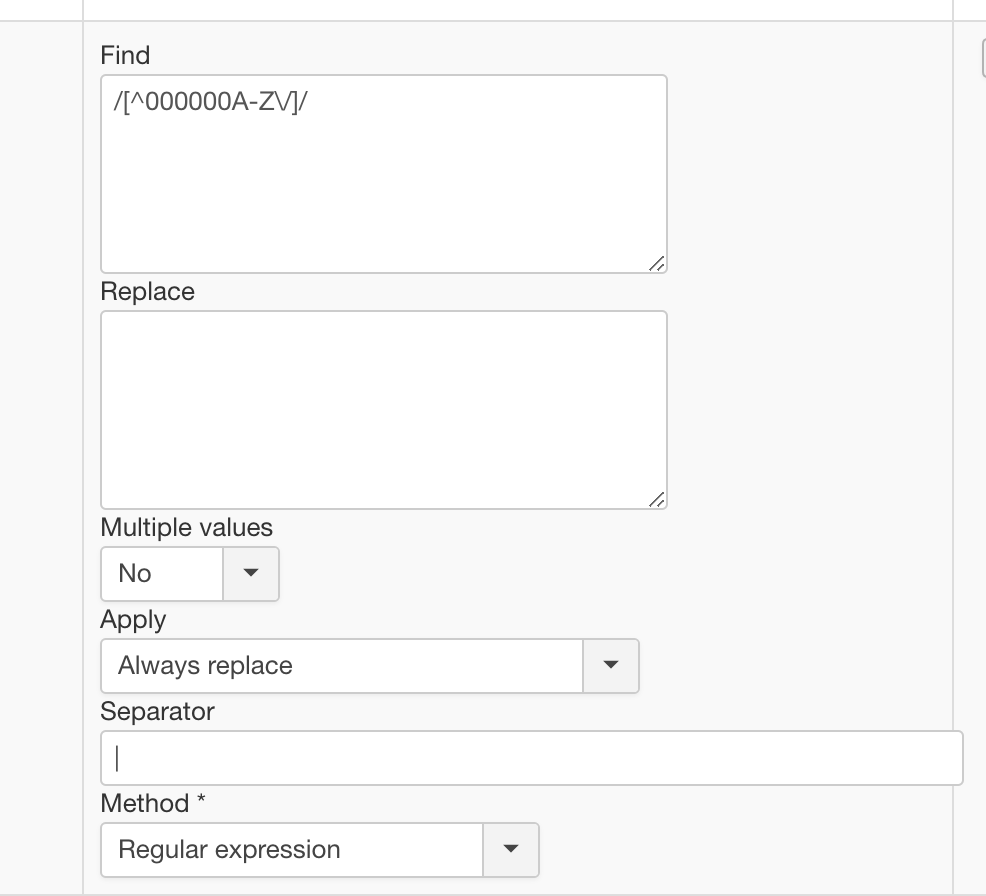Click the partially visible button at right edge
Screen dimensions: 986x896
982,60
